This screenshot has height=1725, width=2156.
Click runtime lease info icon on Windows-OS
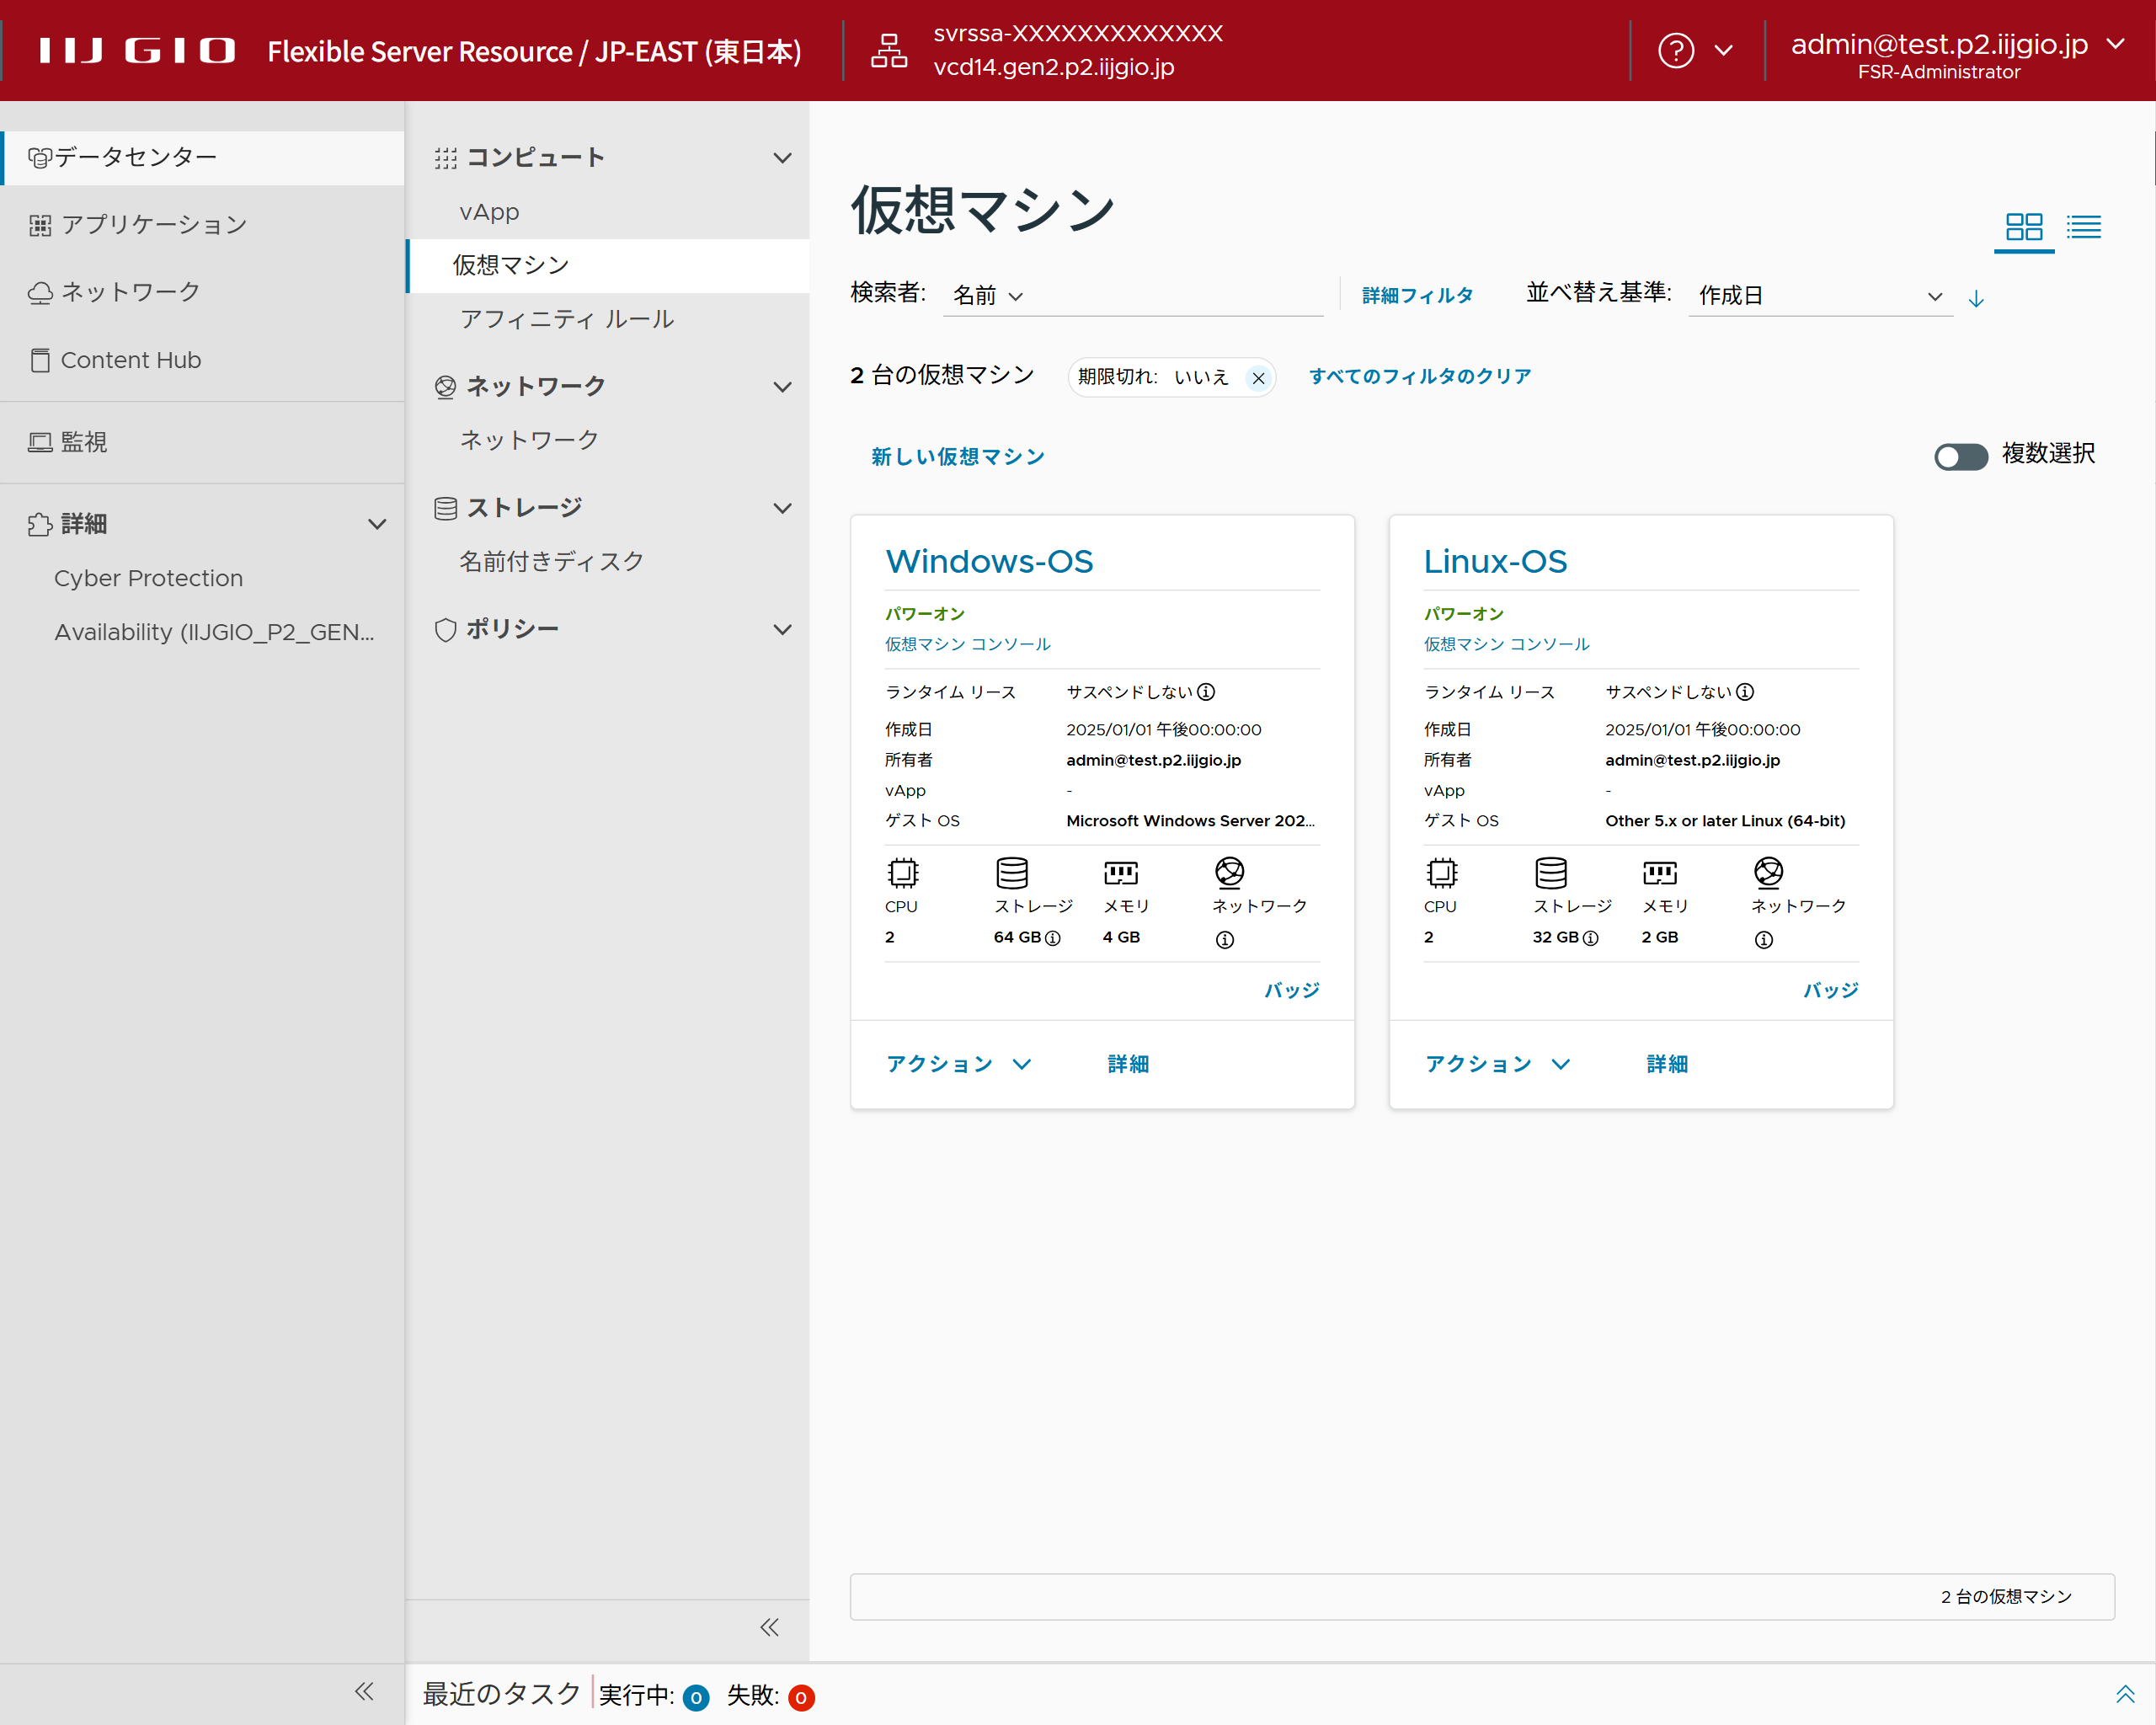1206,692
